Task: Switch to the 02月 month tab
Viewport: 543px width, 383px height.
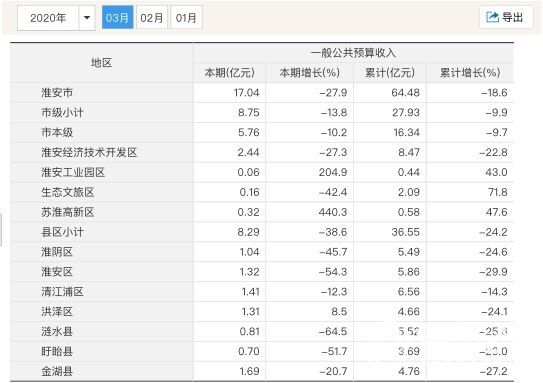Action: click(x=152, y=17)
